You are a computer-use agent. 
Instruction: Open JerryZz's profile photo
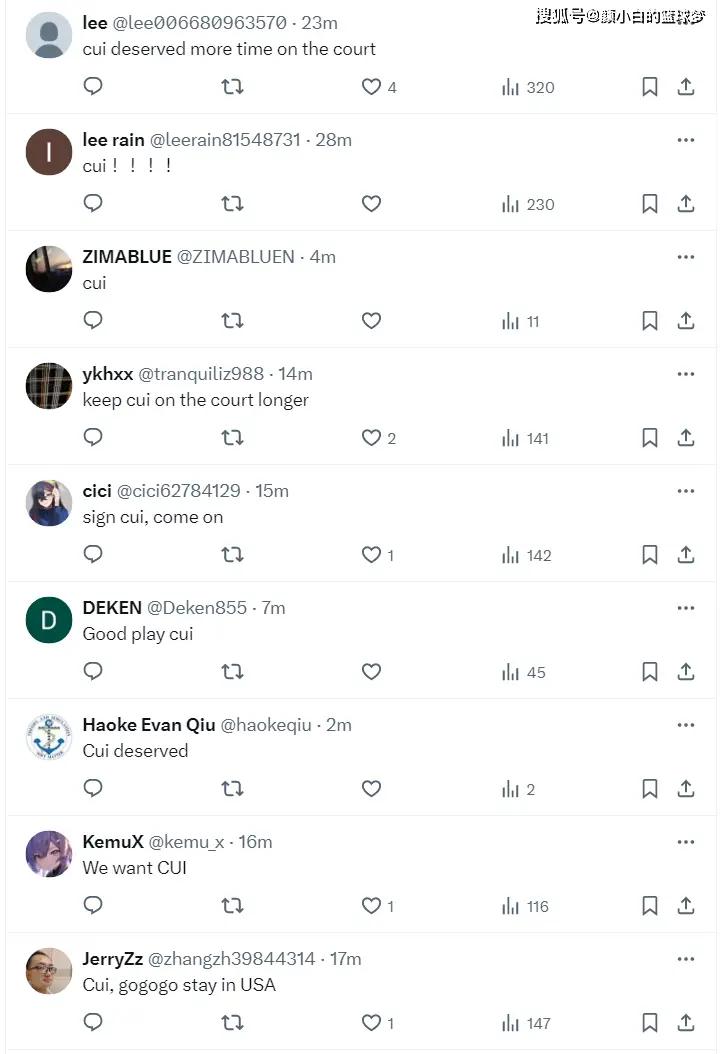tap(49, 971)
